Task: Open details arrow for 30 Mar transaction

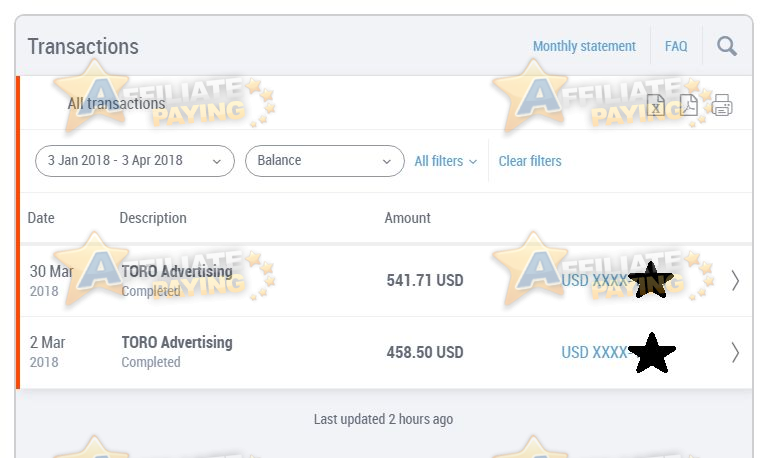Action: tap(735, 281)
